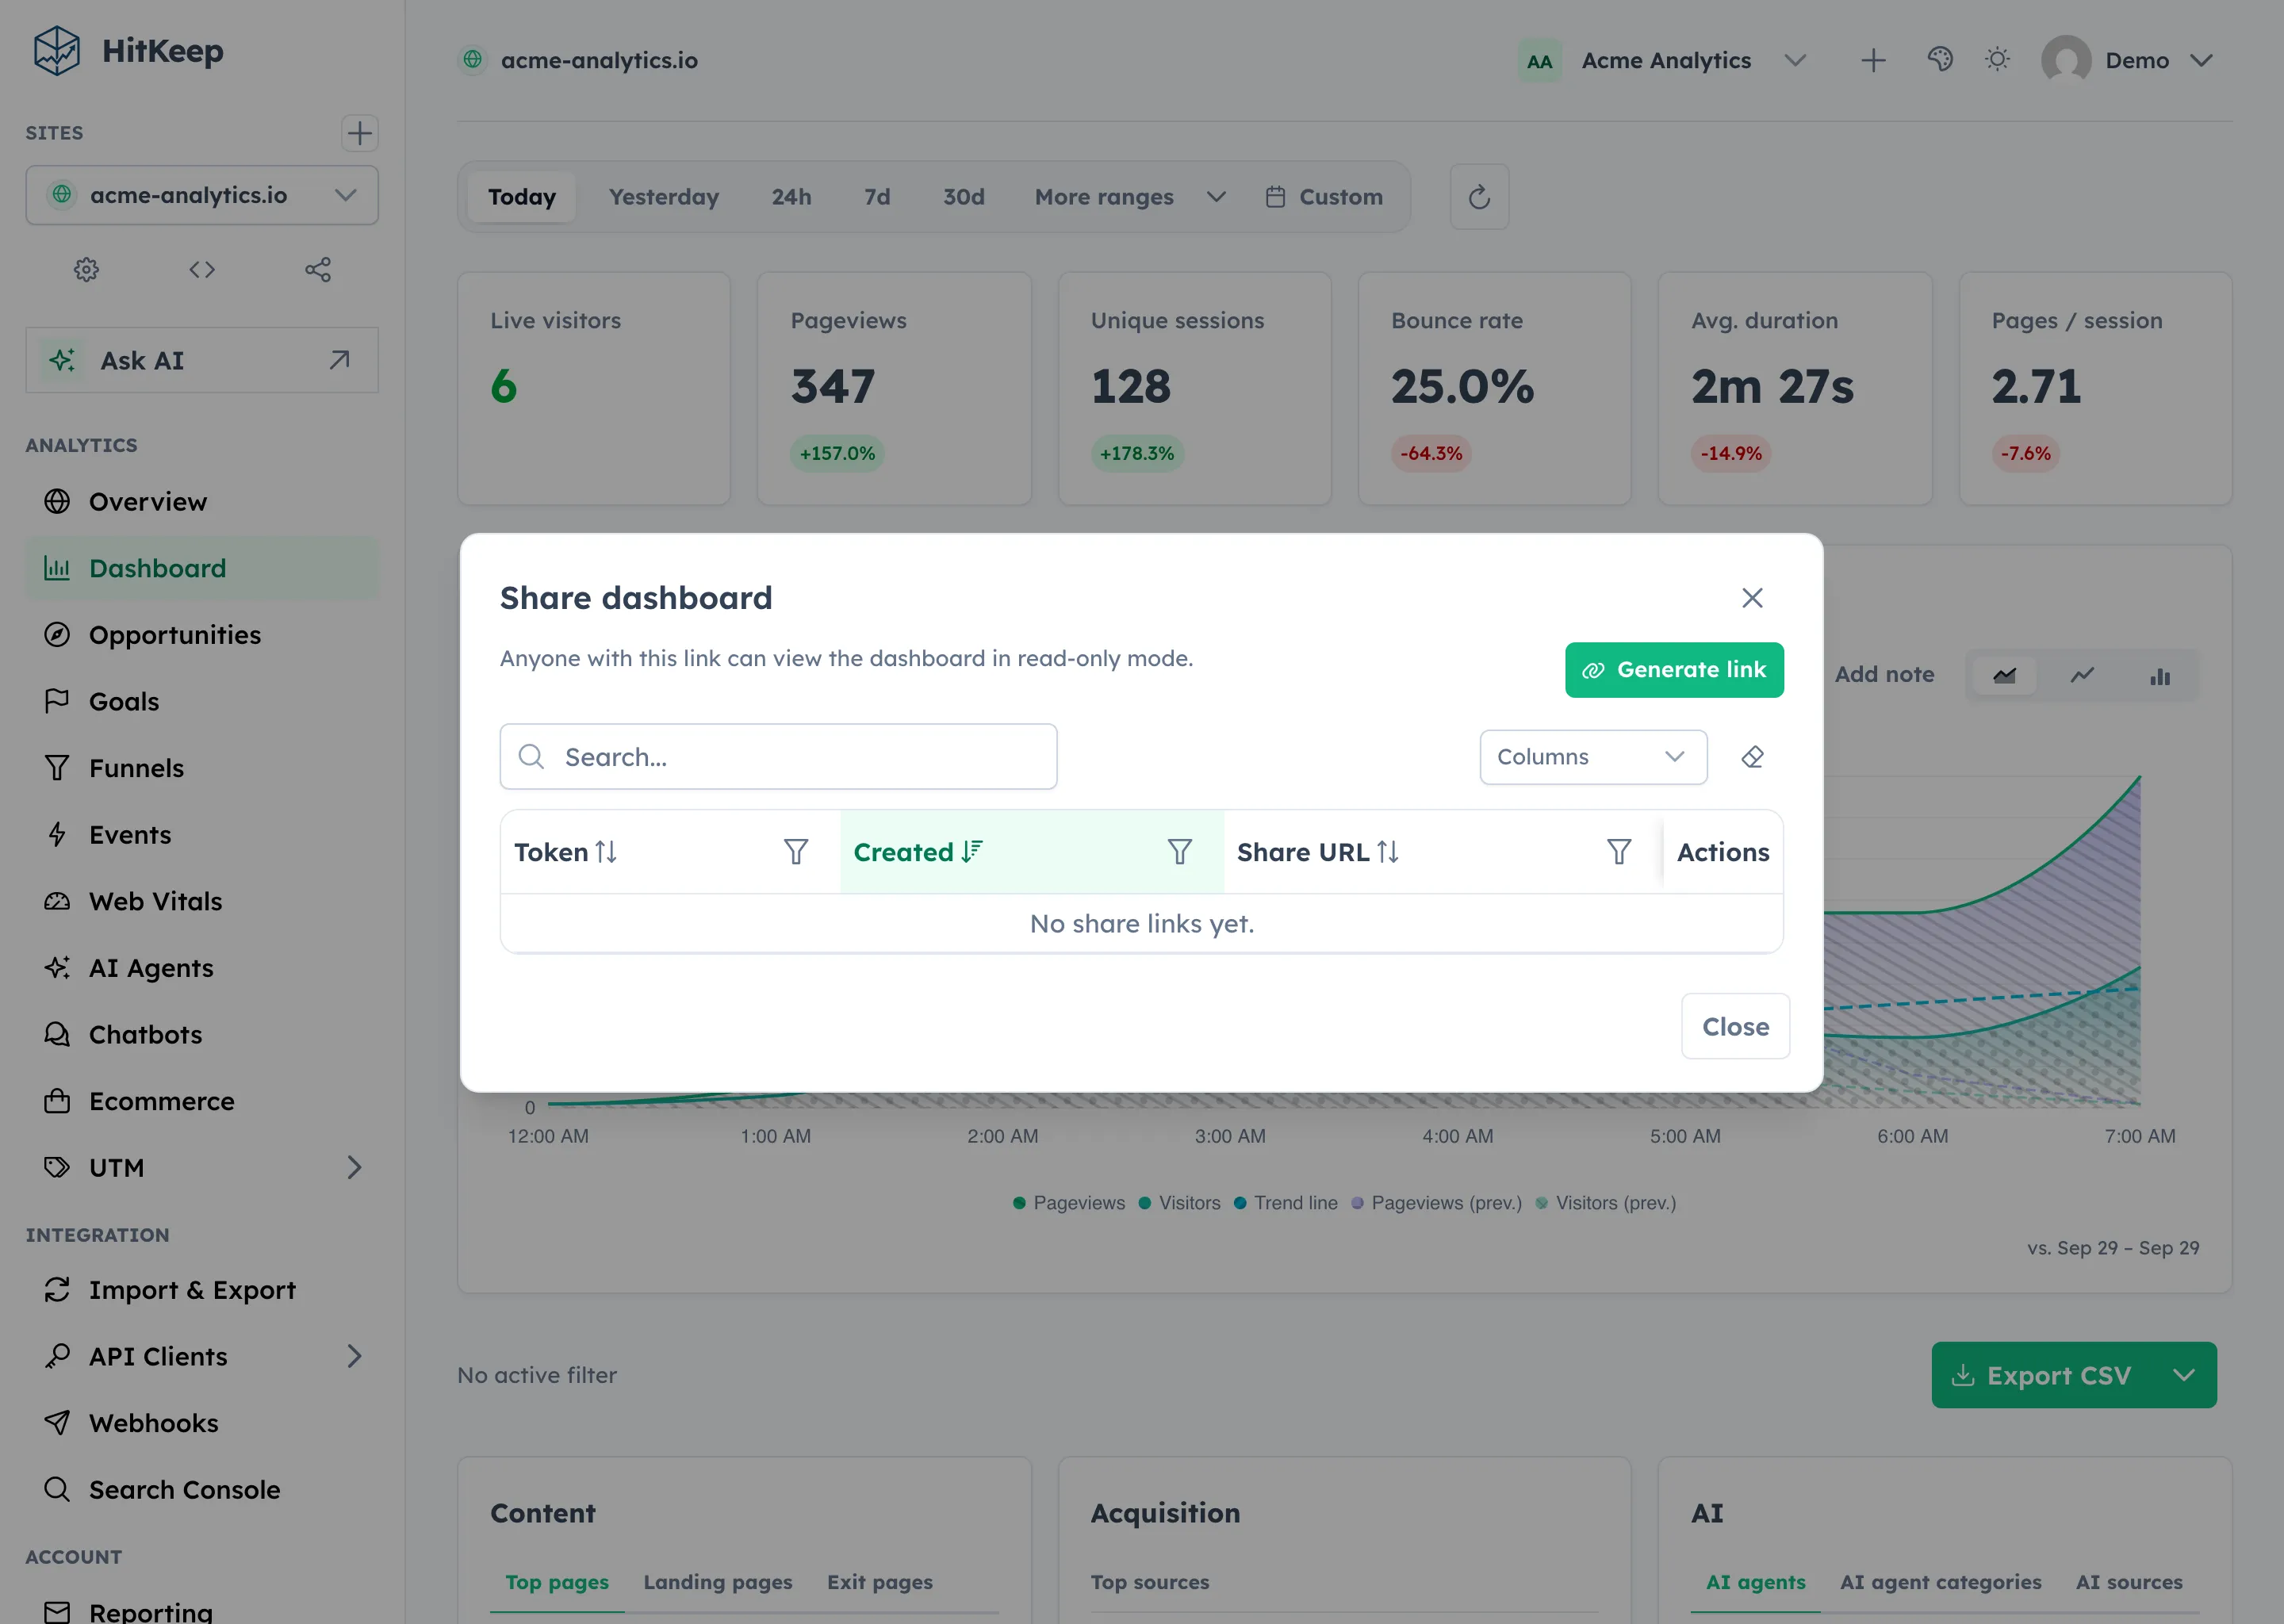Click the share icon under site selector
The width and height of the screenshot is (2284, 1624).
[x=318, y=270]
